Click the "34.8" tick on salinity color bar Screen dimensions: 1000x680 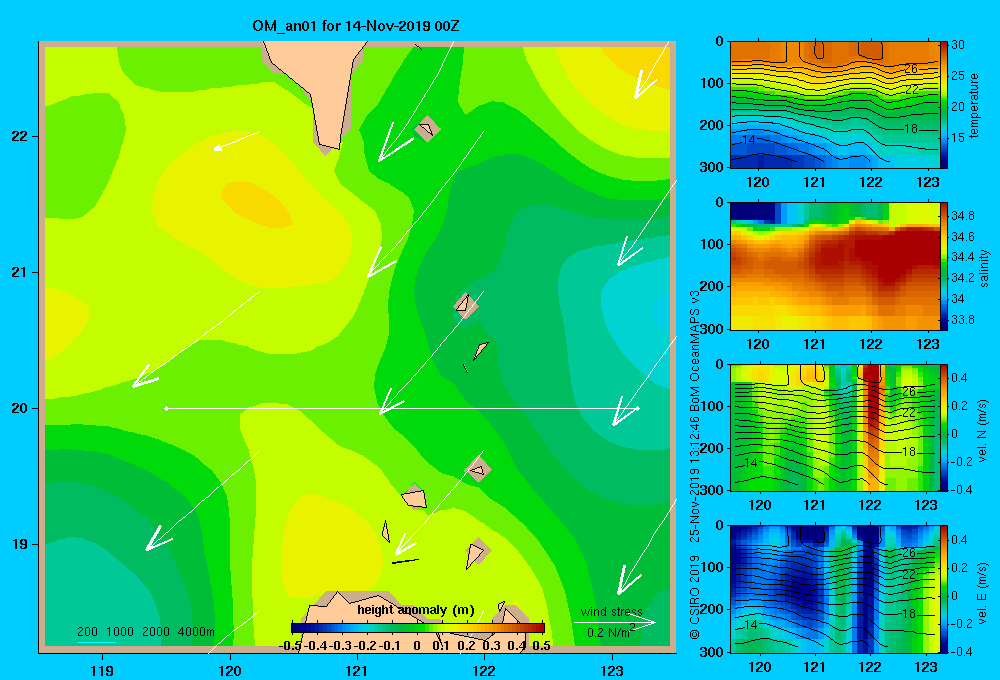coord(962,216)
